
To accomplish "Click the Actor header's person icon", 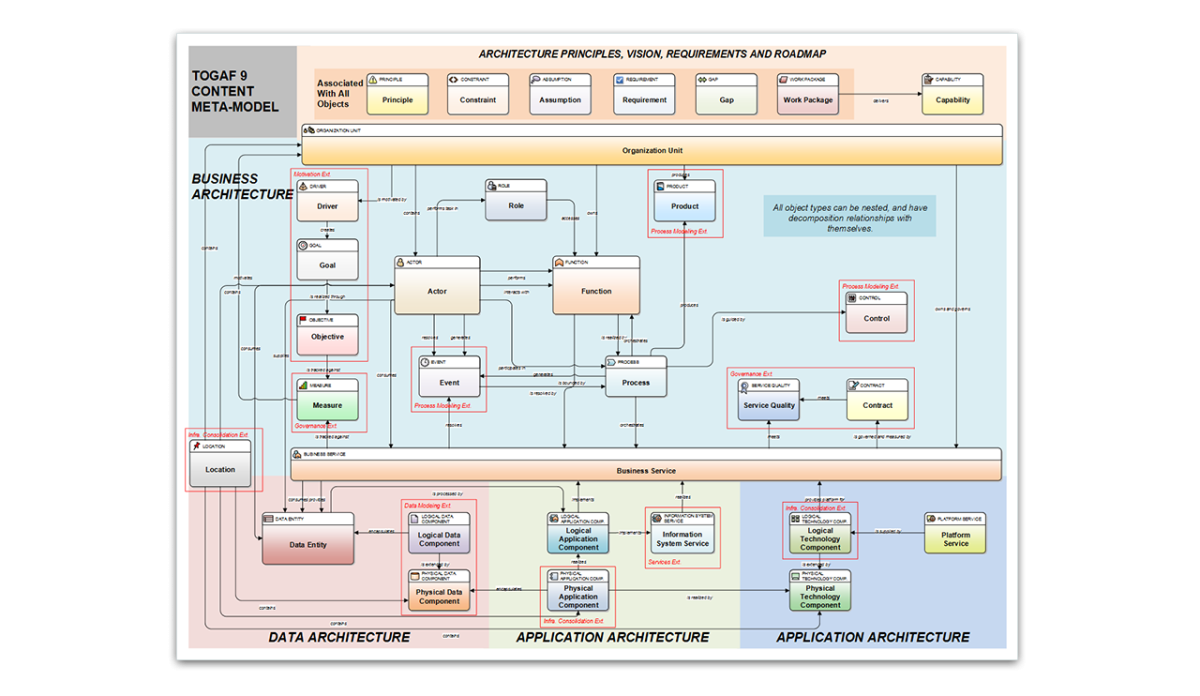I will (x=401, y=263).
